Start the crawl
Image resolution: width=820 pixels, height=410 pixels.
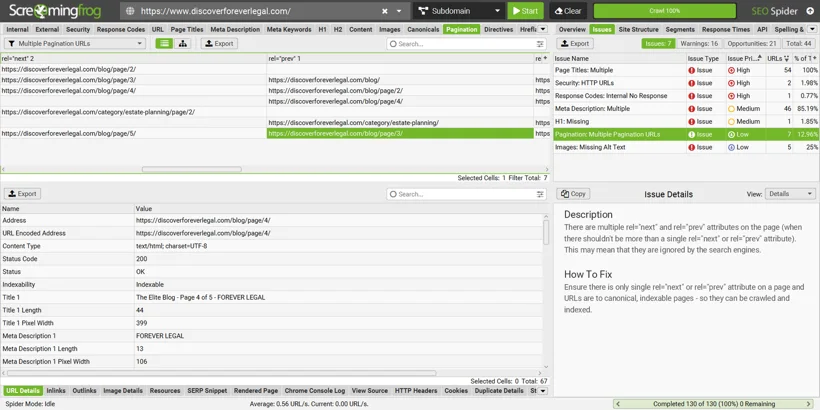point(525,11)
